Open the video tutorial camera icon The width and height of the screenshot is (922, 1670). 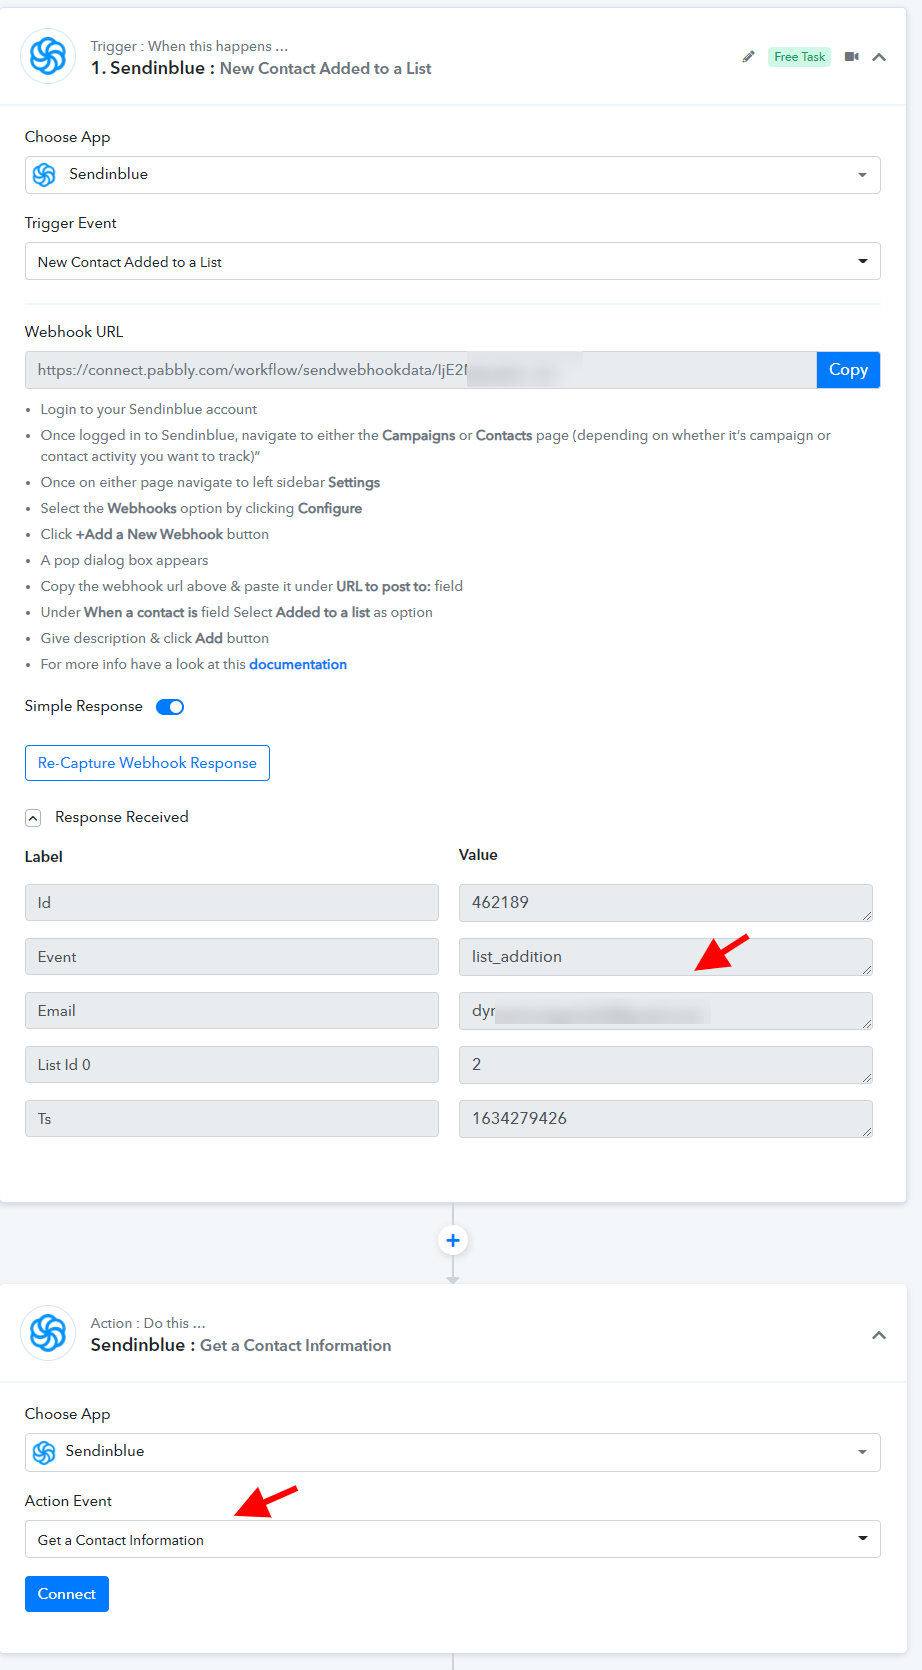pyautogui.click(x=852, y=57)
